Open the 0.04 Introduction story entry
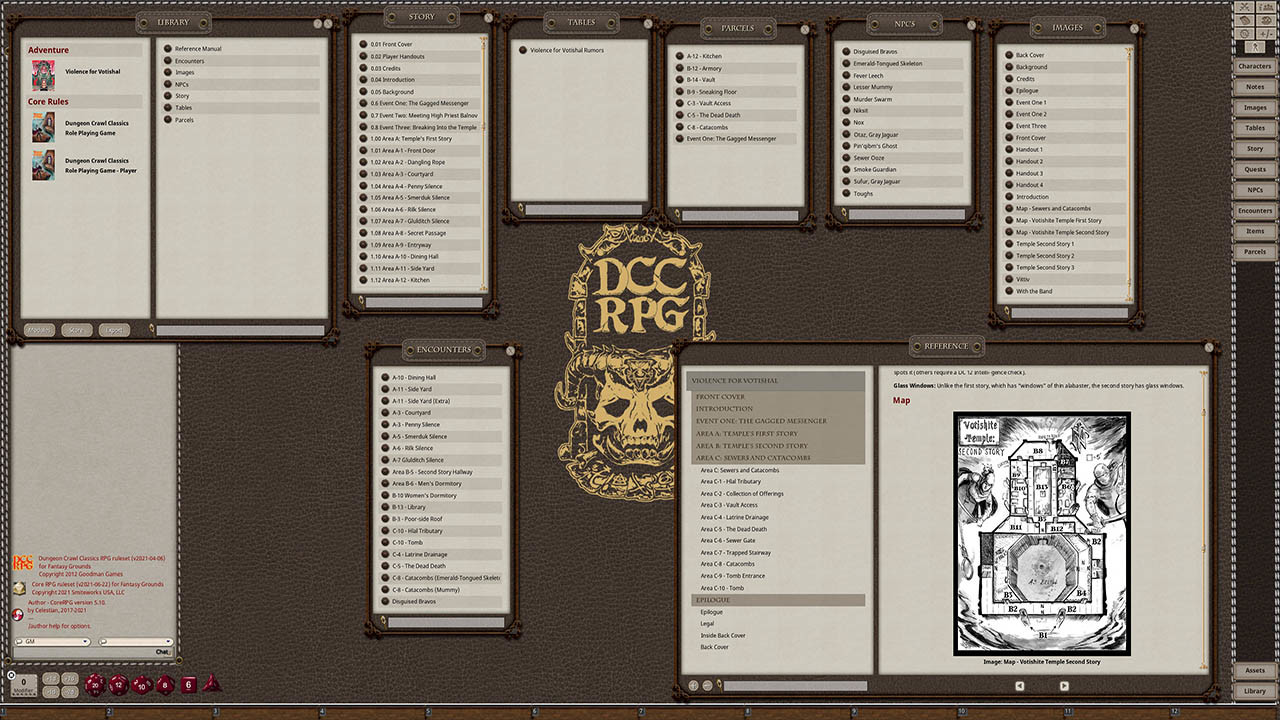Image resolution: width=1280 pixels, height=720 pixels. tap(392, 80)
